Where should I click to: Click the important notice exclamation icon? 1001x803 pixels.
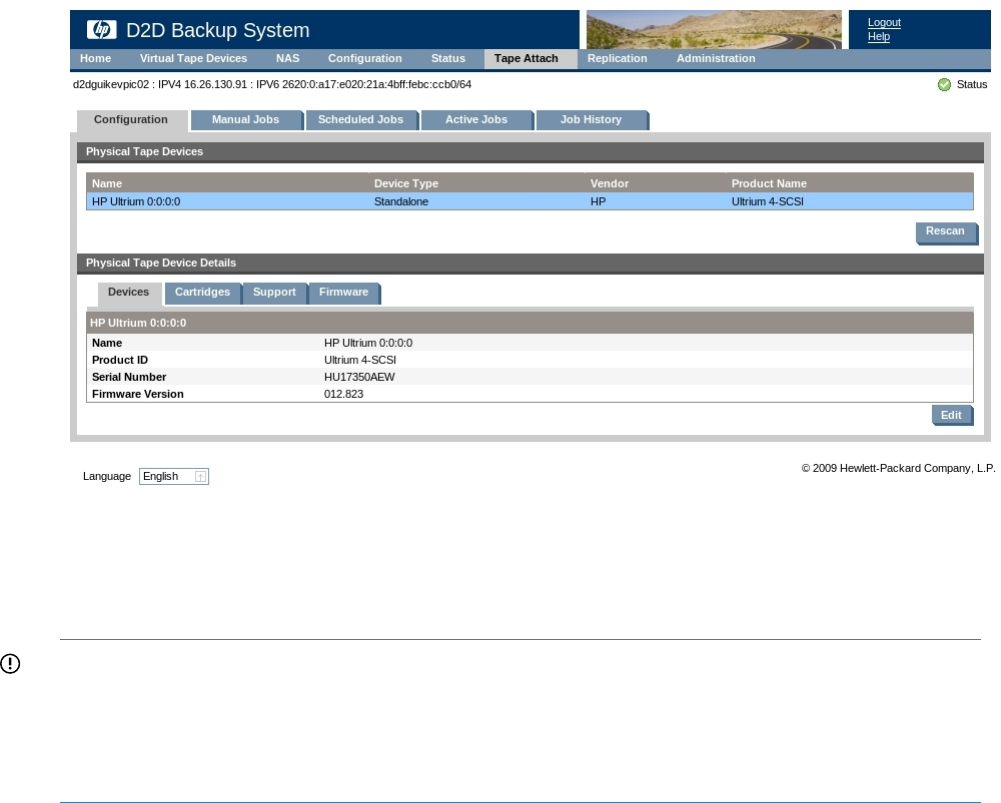[x=10, y=663]
